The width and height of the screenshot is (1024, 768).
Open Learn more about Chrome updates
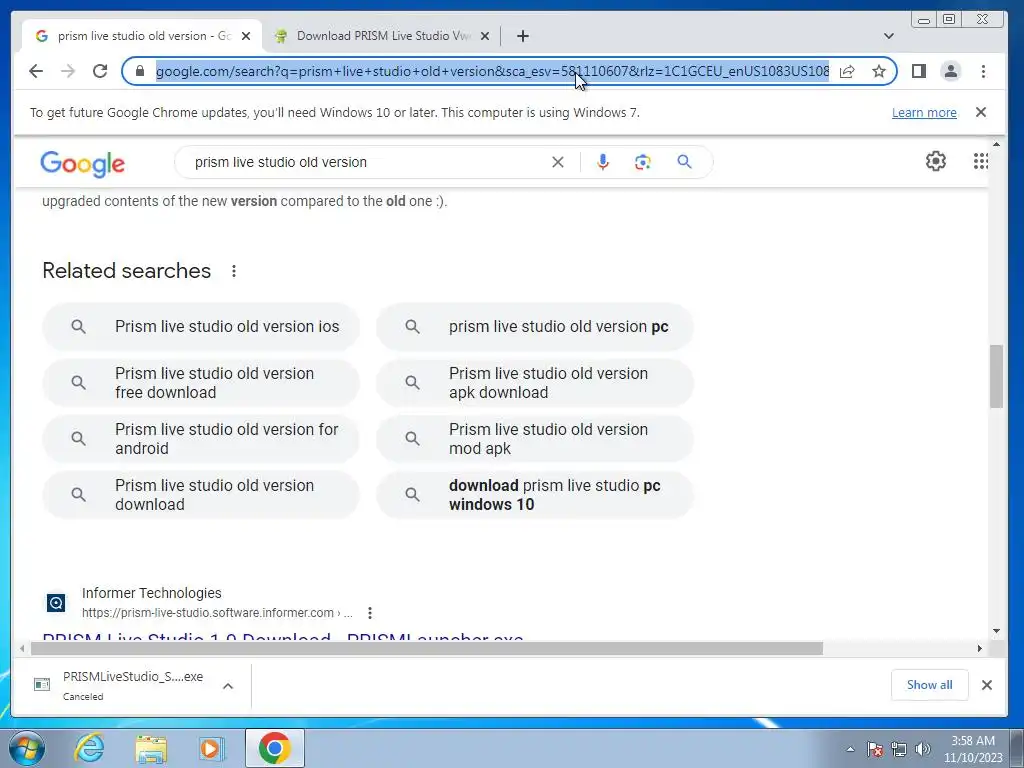(x=924, y=112)
